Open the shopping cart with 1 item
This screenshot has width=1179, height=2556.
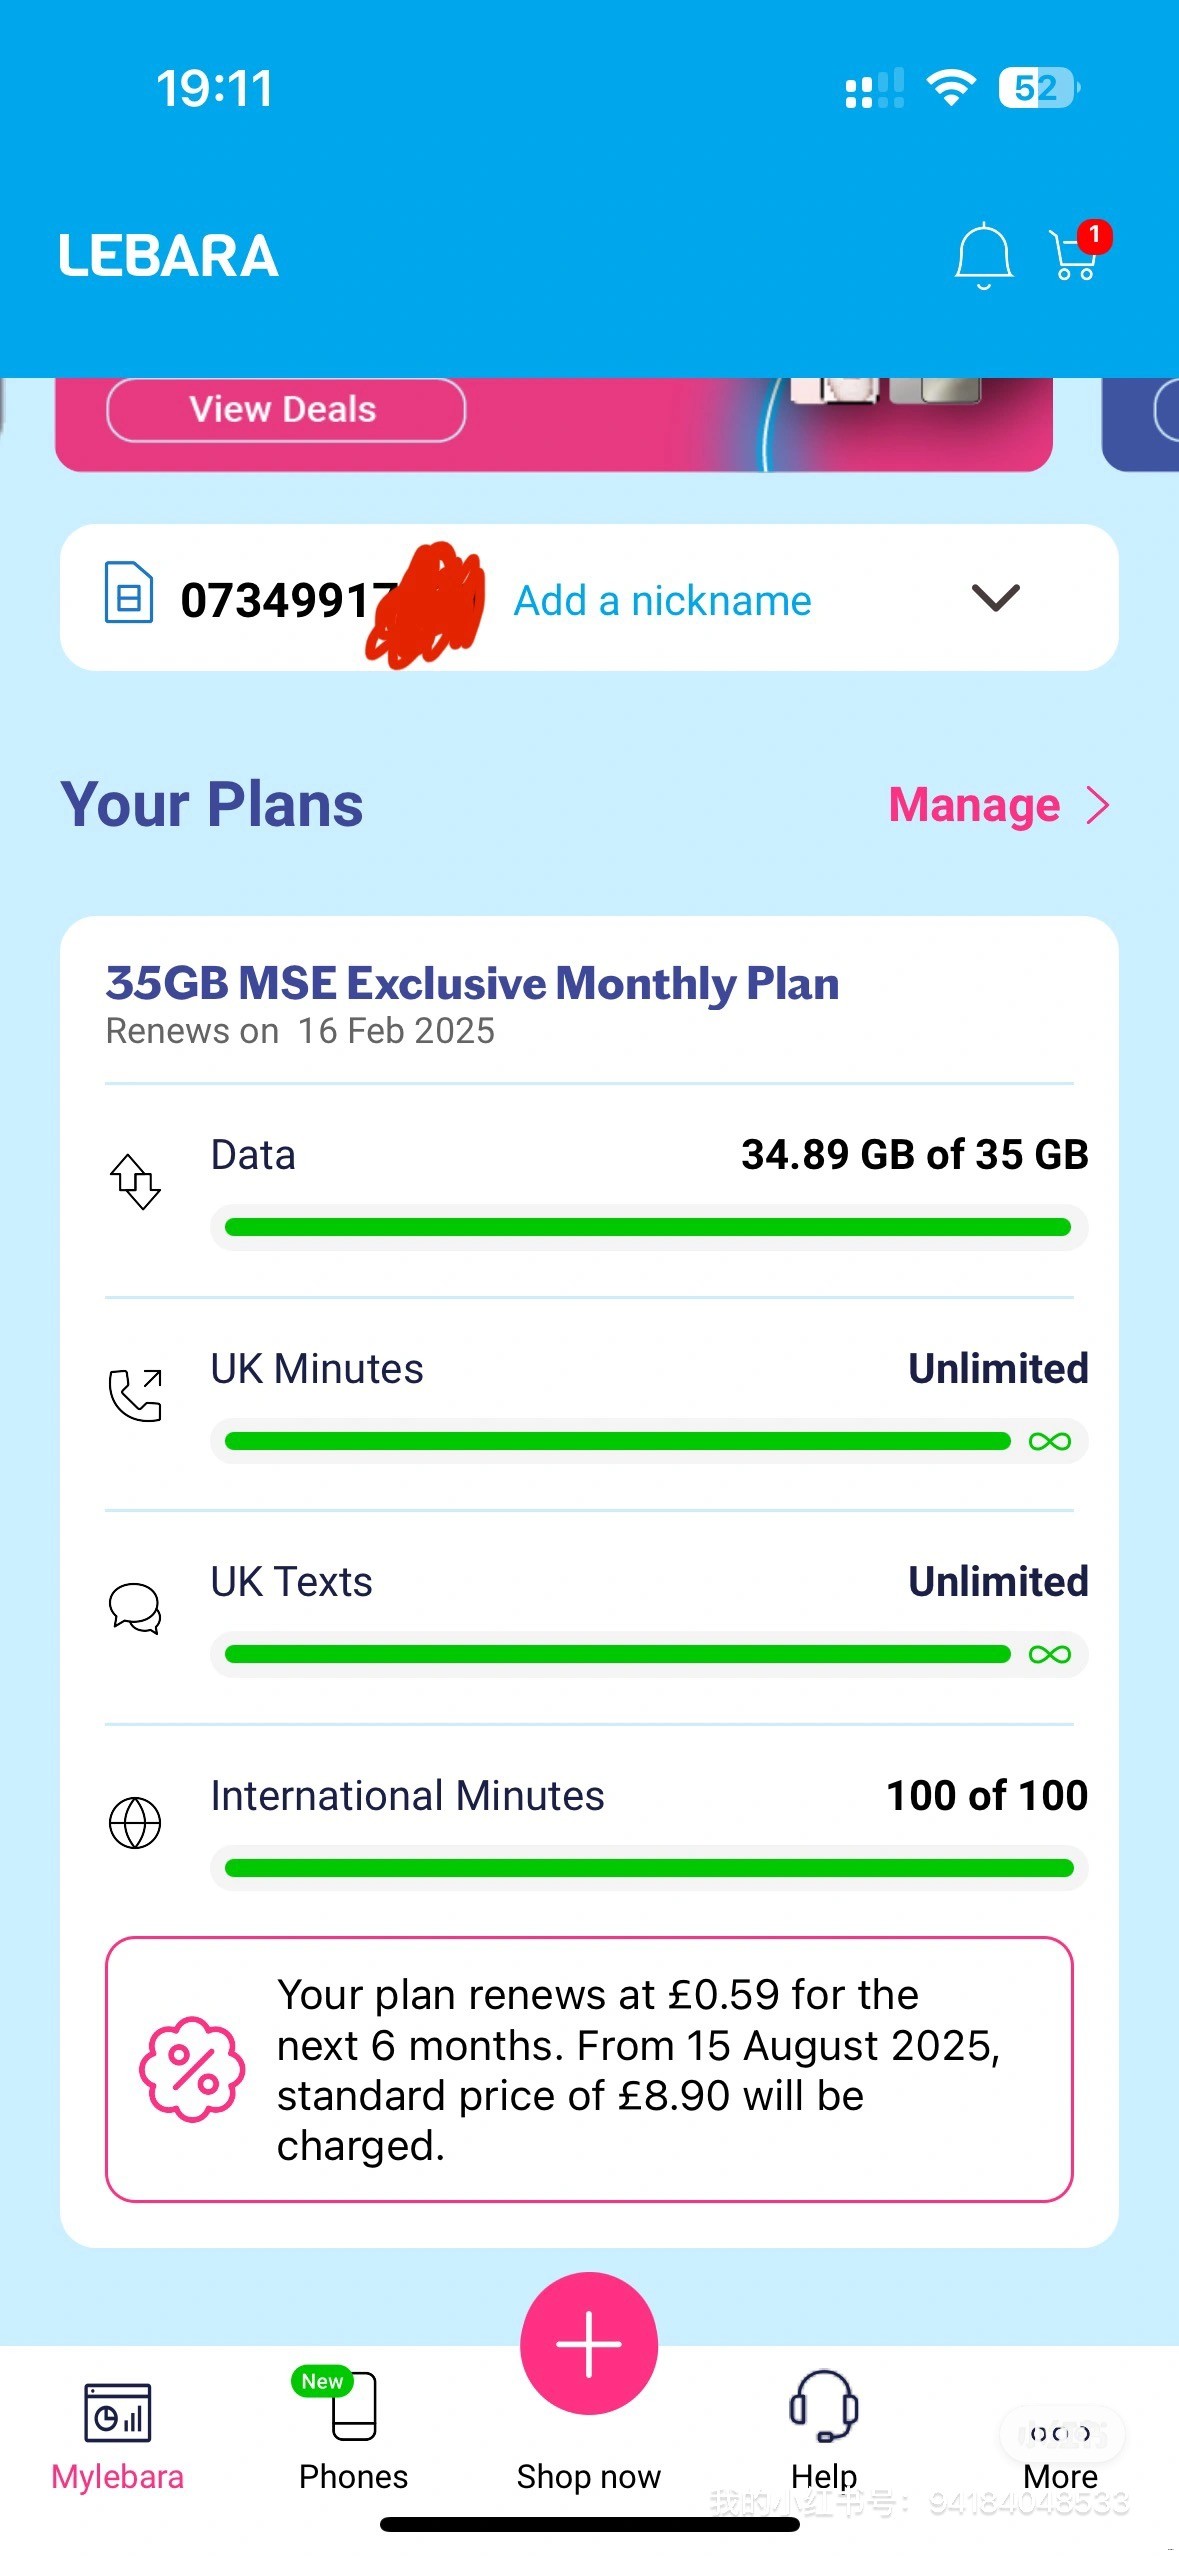click(1072, 257)
